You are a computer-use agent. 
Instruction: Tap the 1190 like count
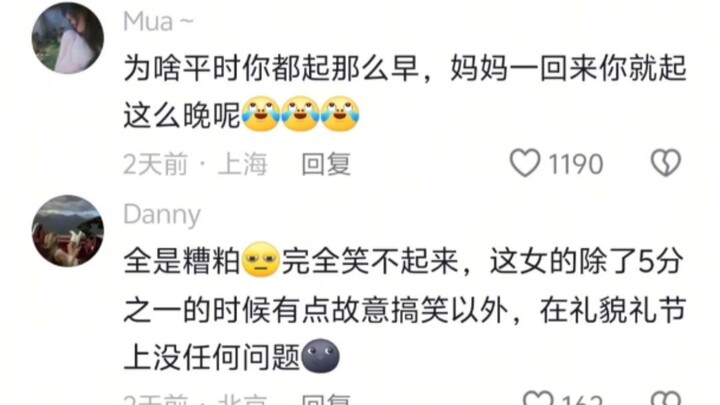[576, 164]
